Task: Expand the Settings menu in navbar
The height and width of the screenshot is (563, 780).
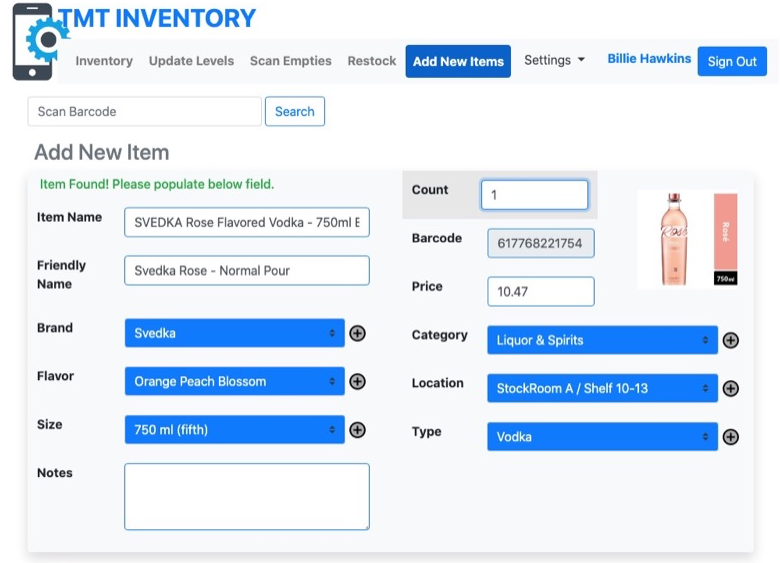Action: (554, 60)
